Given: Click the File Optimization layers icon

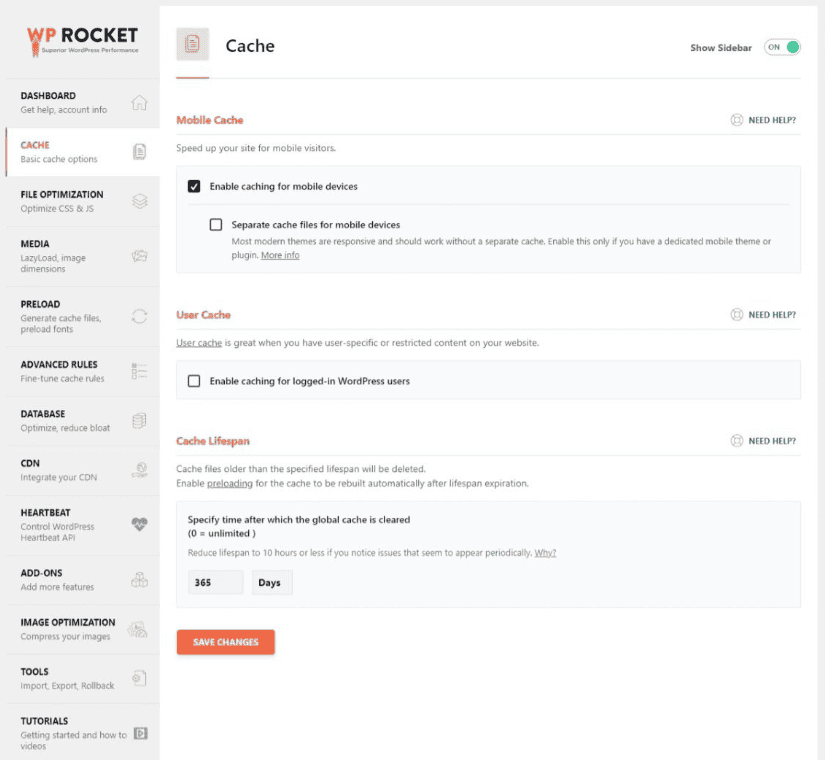Looking at the screenshot, I should coord(139,201).
